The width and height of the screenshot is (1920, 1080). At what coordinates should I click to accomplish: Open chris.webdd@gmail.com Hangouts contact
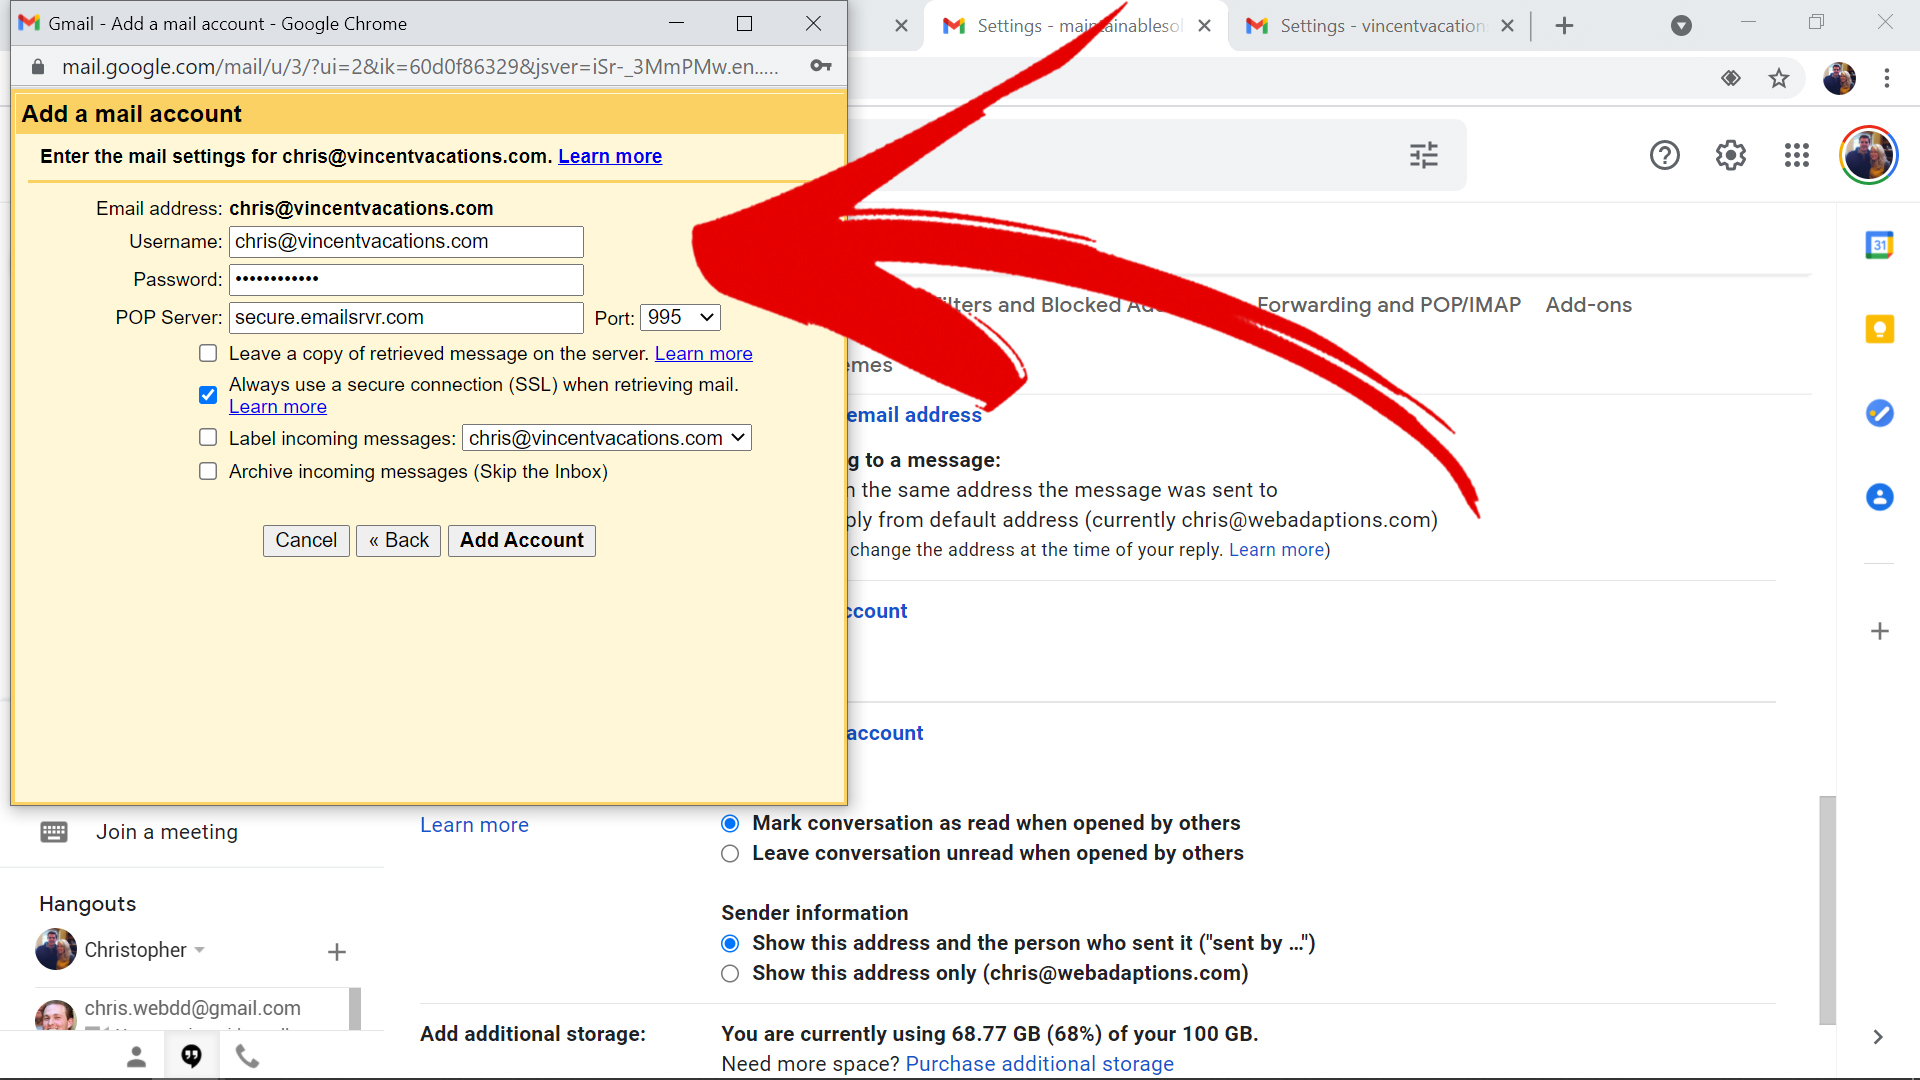tap(192, 1008)
